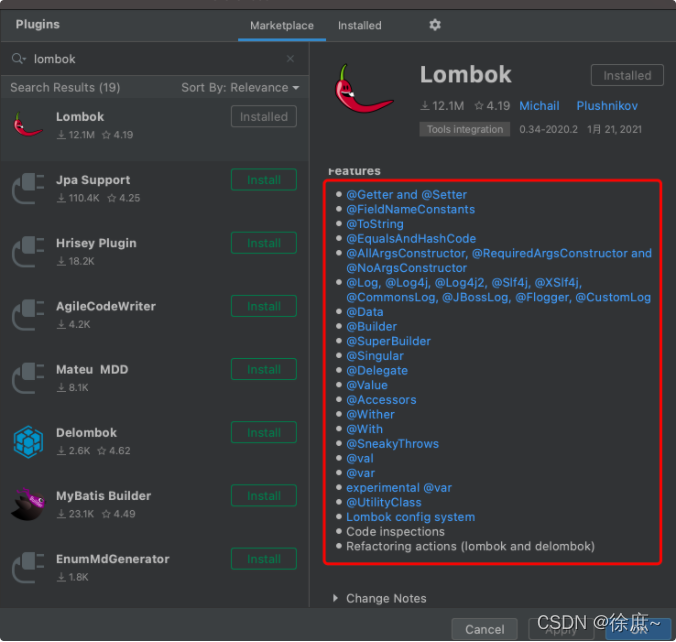
Task: Open the experimental @var link
Action: [x=399, y=488]
